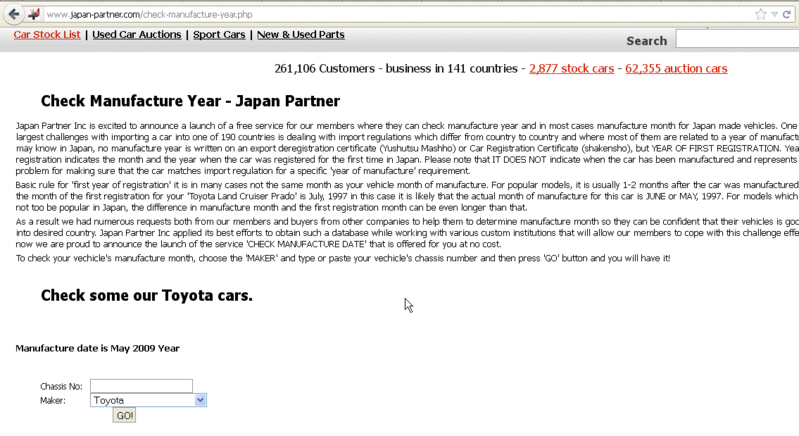Open the 2,877 stock cars link
The image size is (799, 436).
571,69
